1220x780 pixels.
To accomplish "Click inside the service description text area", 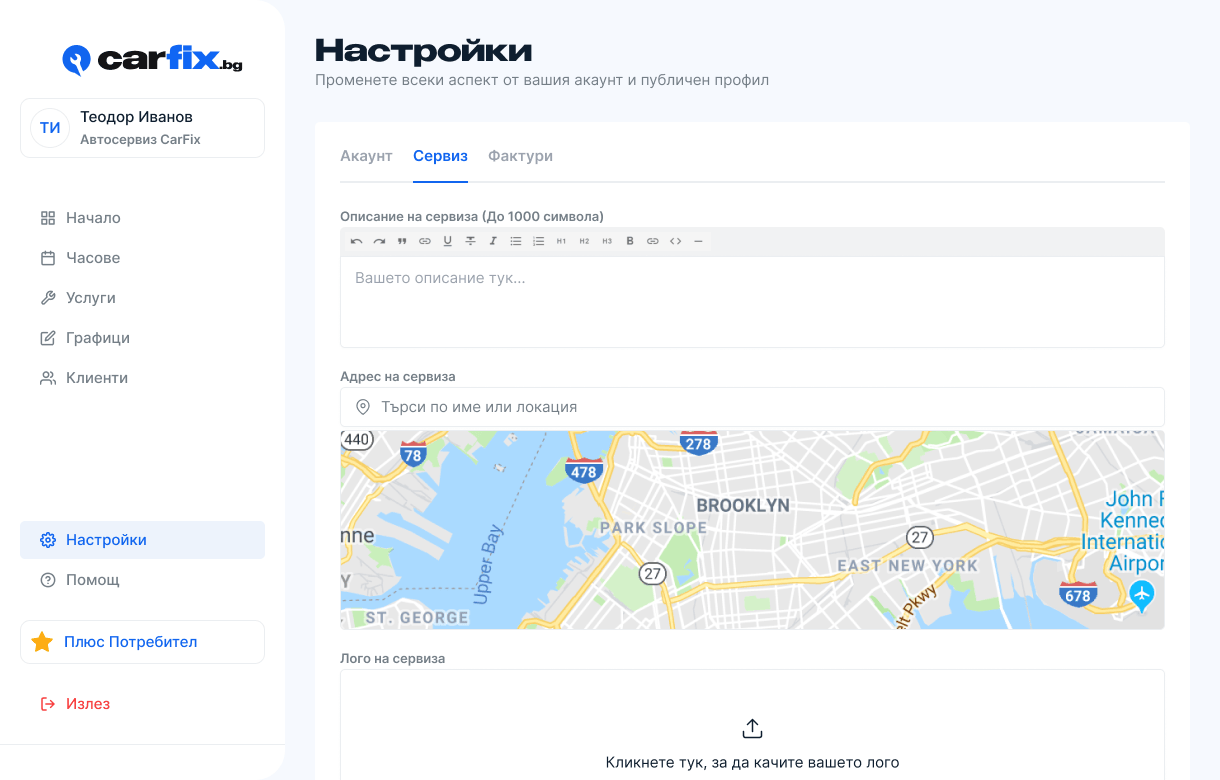I will click(x=752, y=302).
